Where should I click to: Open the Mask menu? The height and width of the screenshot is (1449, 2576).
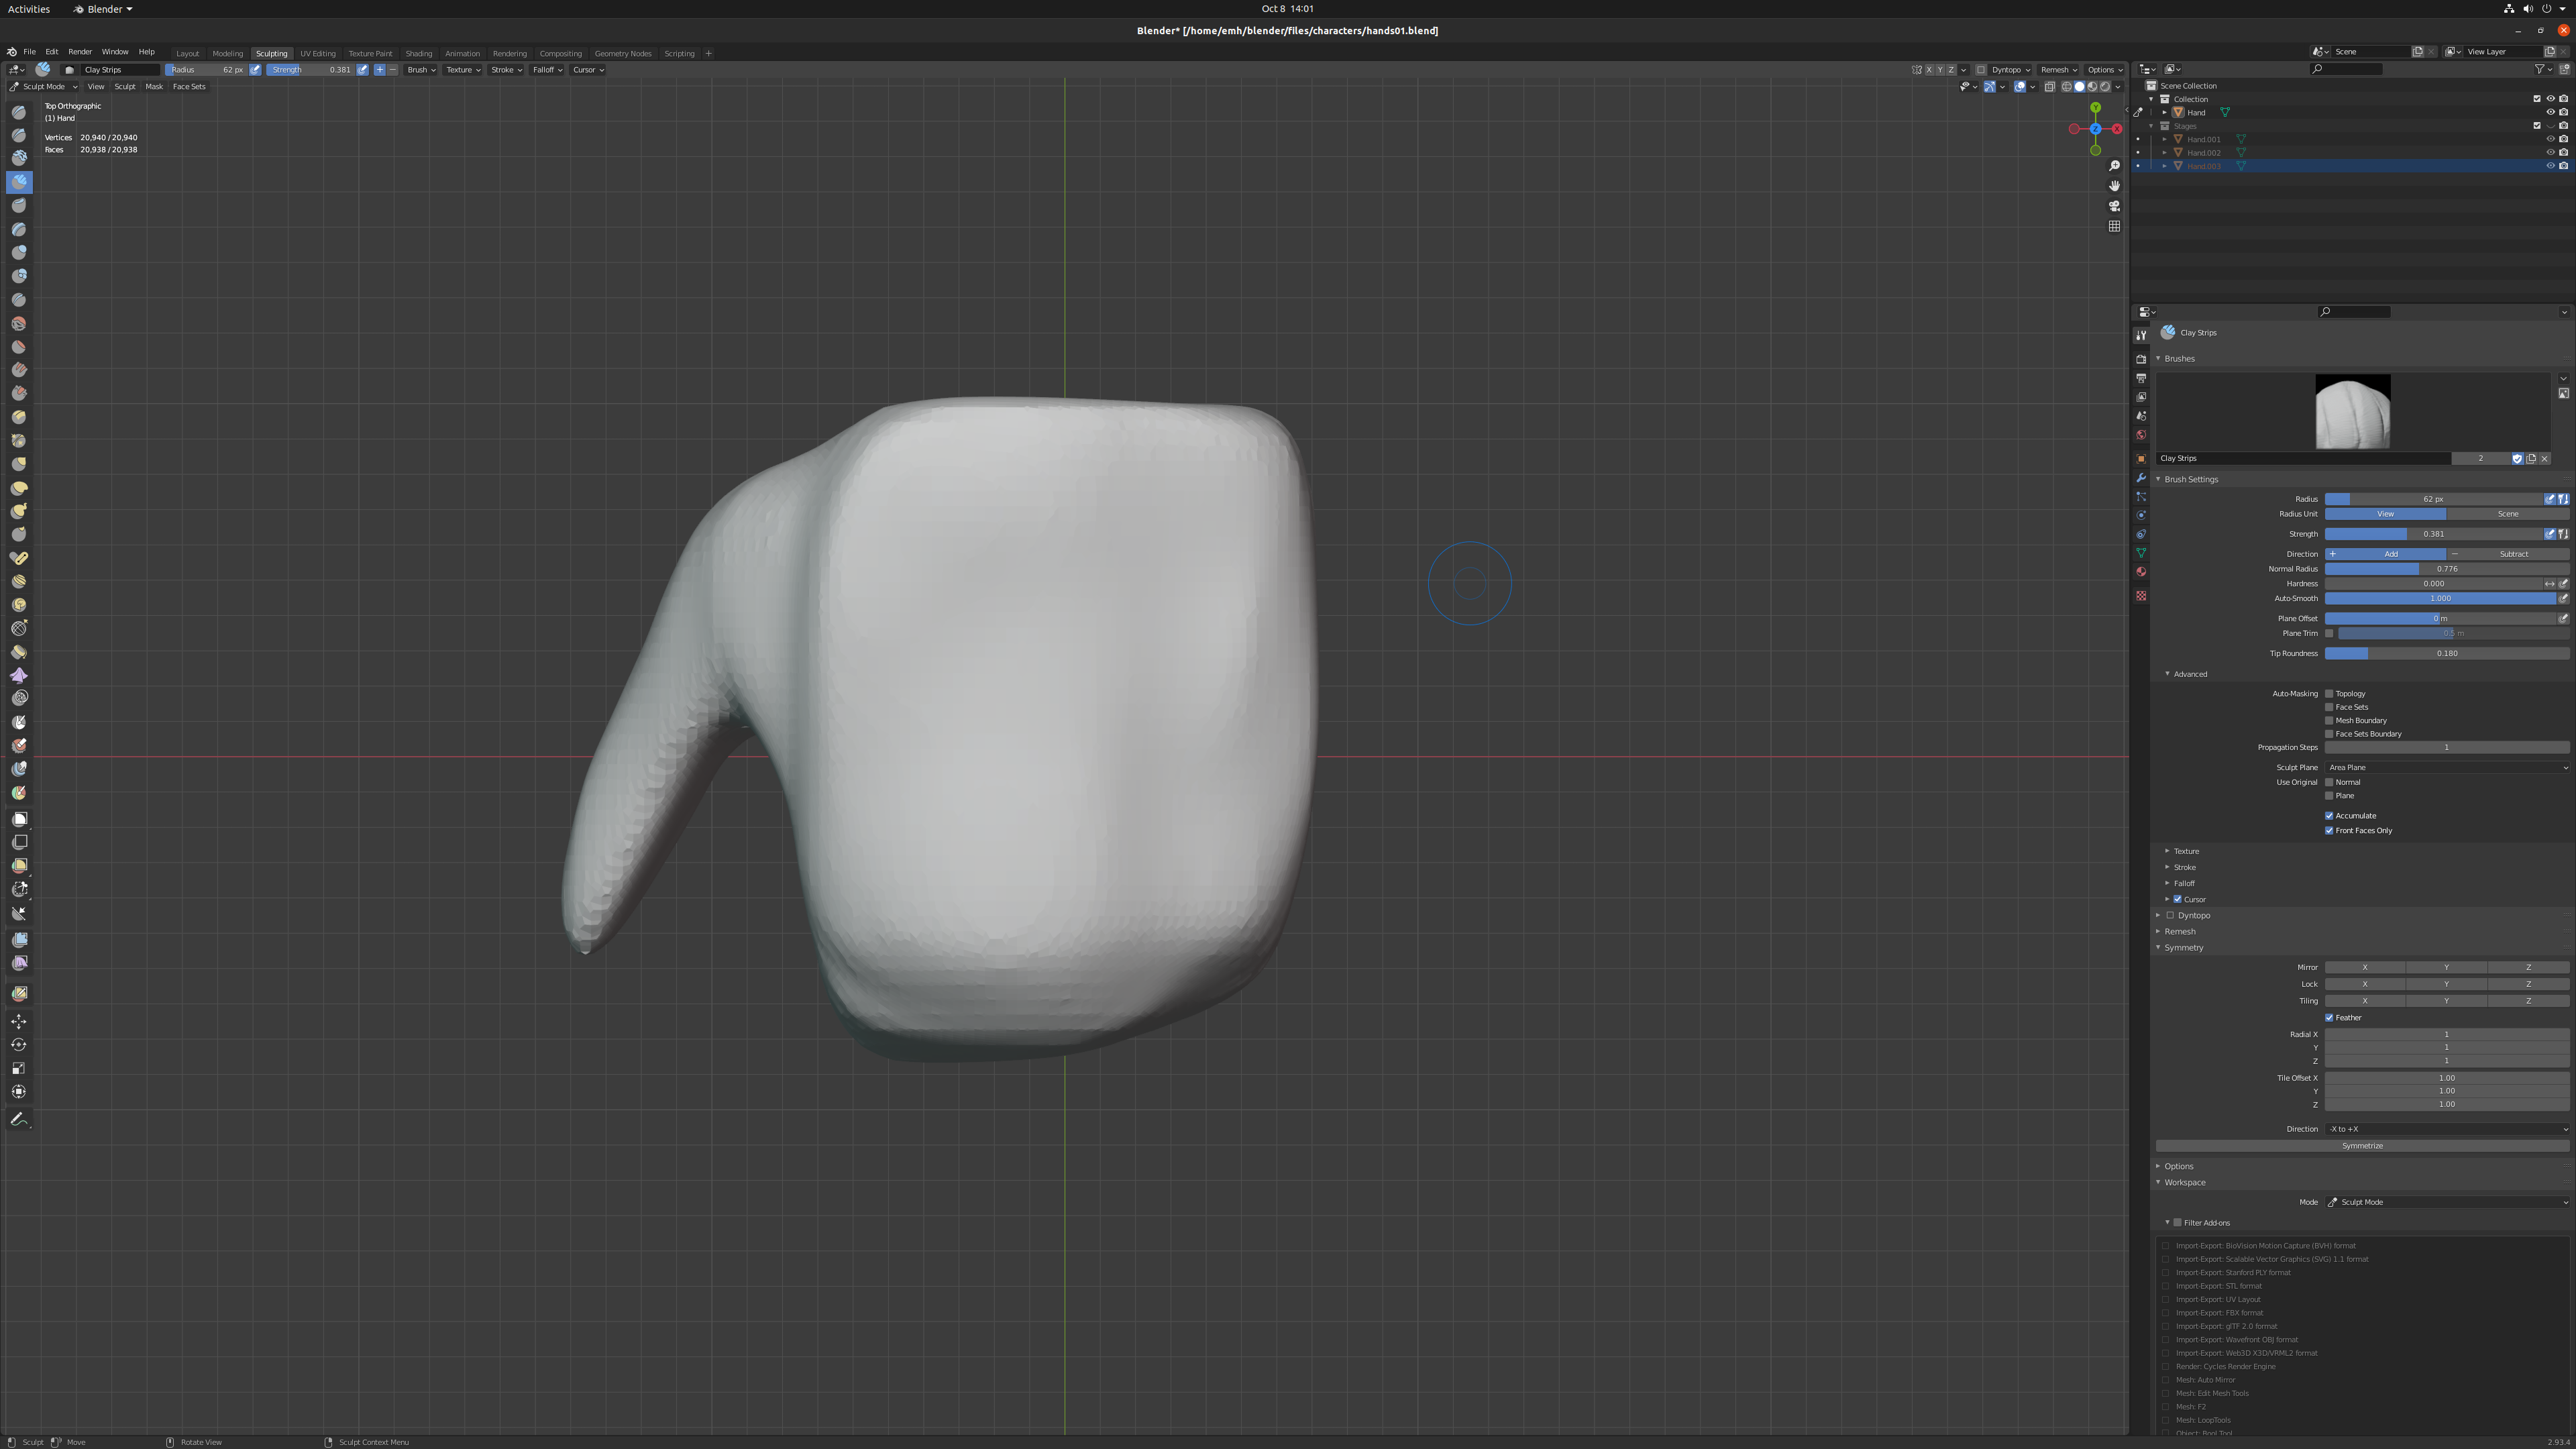154,87
